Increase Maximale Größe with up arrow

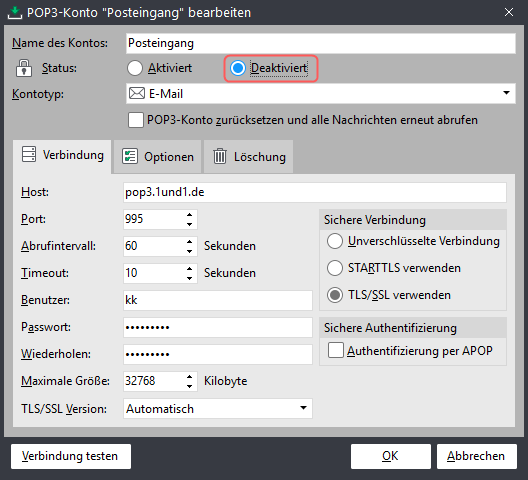(x=190, y=377)
